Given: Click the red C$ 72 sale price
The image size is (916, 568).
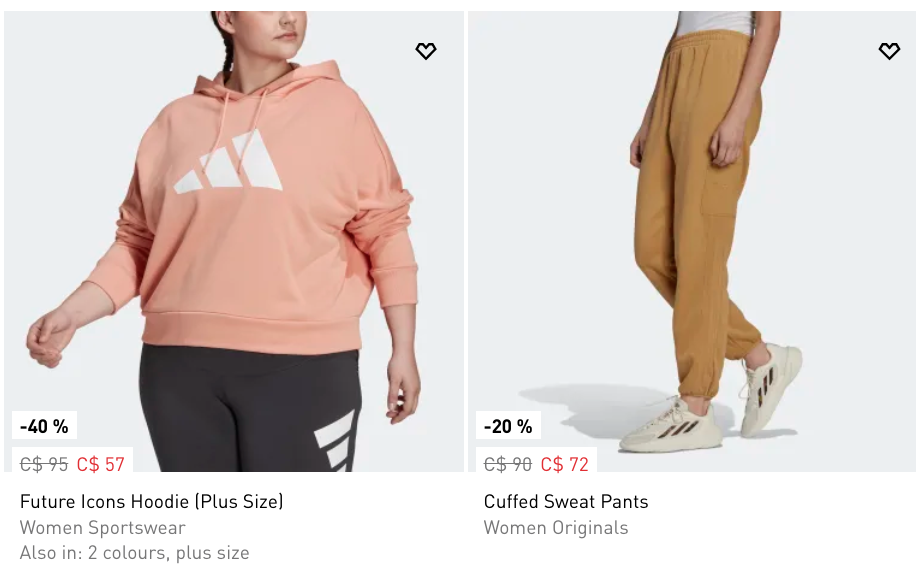Looking at the screenshot, I should pyautogui.click(x=564, y=464).
